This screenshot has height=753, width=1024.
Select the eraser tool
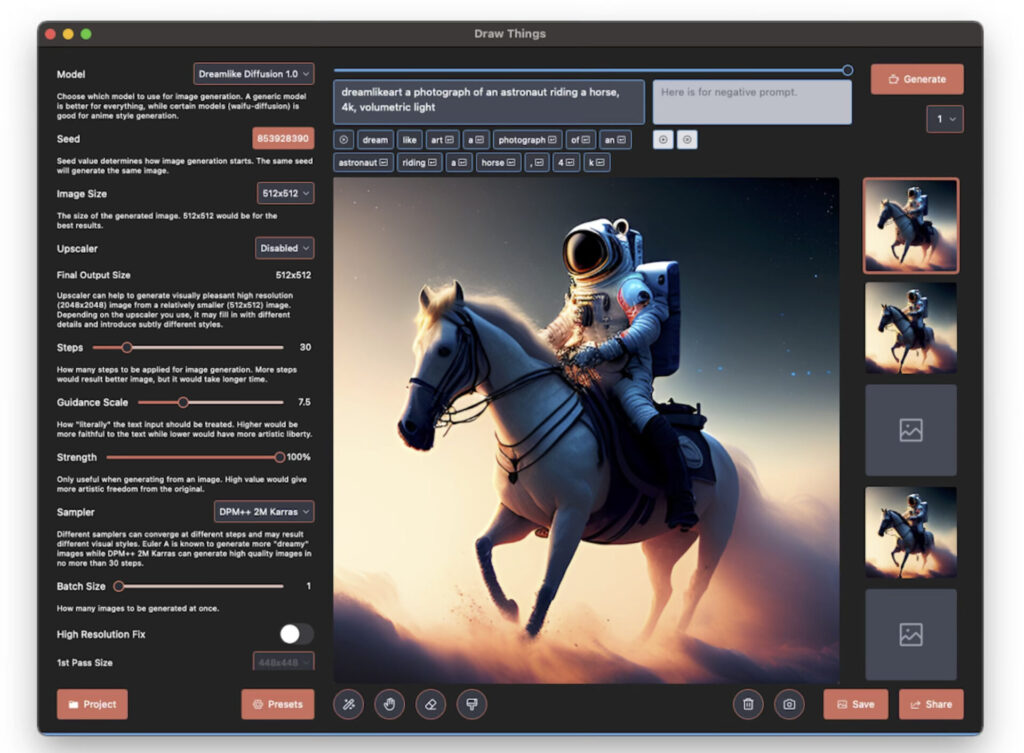(430, 704)
